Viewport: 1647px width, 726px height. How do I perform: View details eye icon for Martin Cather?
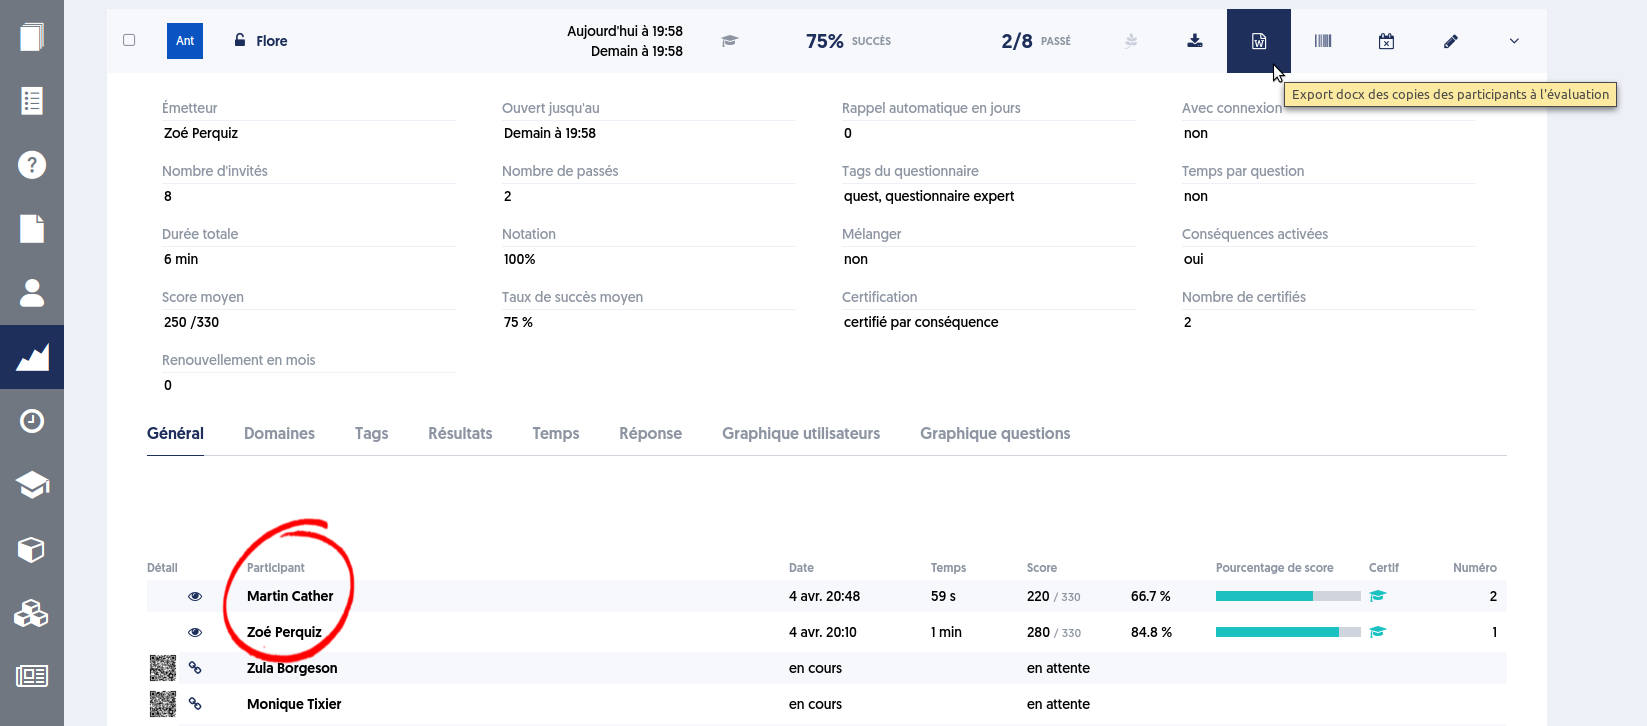(x=195, y=596)
